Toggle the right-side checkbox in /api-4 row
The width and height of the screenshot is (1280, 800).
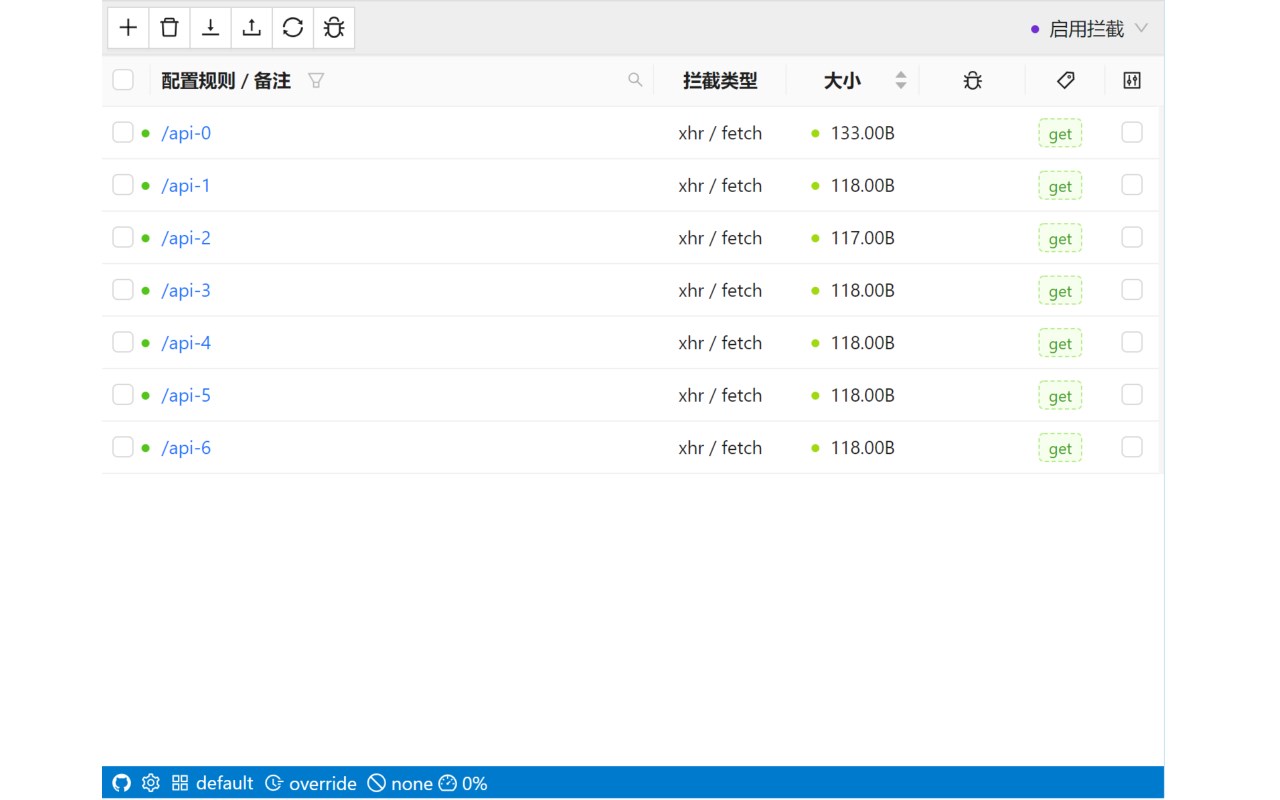1132,342
